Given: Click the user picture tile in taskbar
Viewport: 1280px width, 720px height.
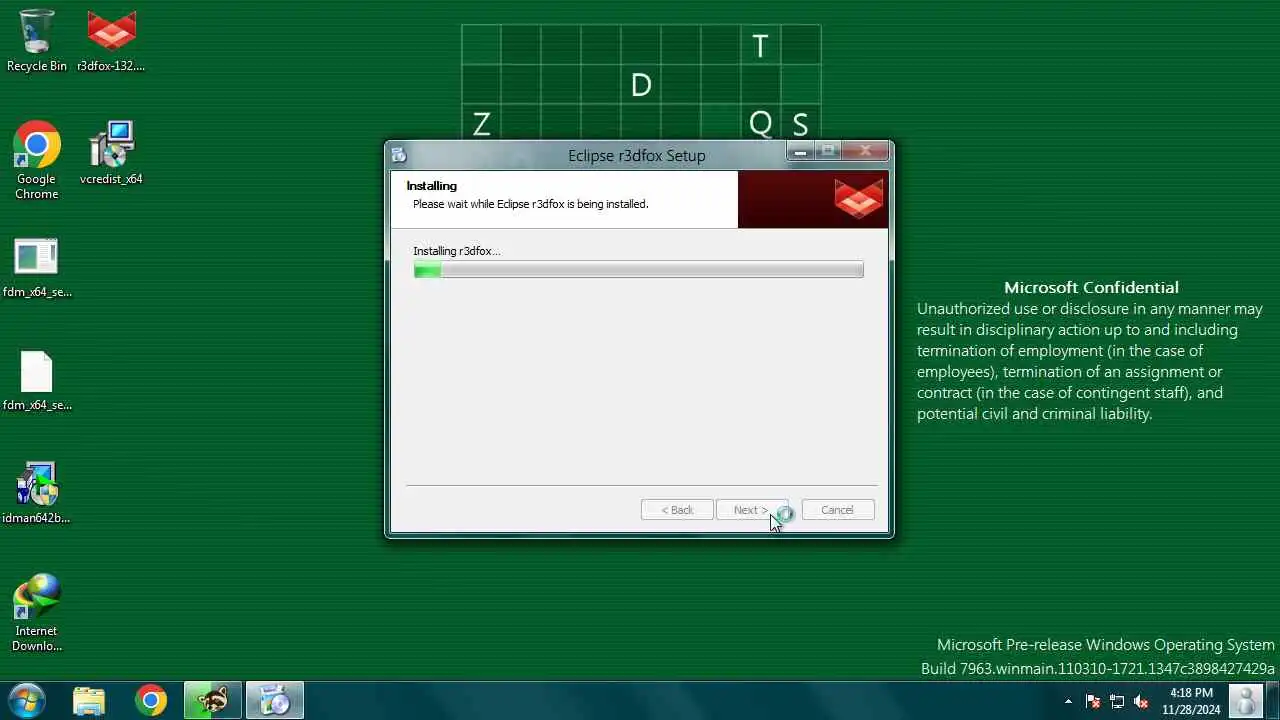Looking at the screenshot, I should [1246, 701].
